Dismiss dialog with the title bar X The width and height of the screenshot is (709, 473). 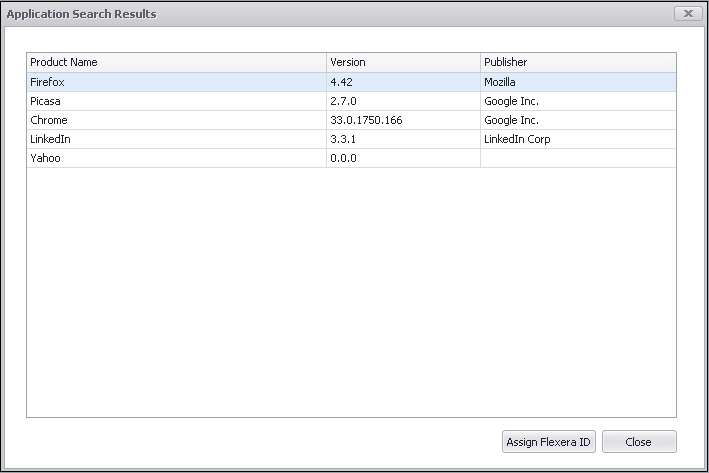pos(687,14)
